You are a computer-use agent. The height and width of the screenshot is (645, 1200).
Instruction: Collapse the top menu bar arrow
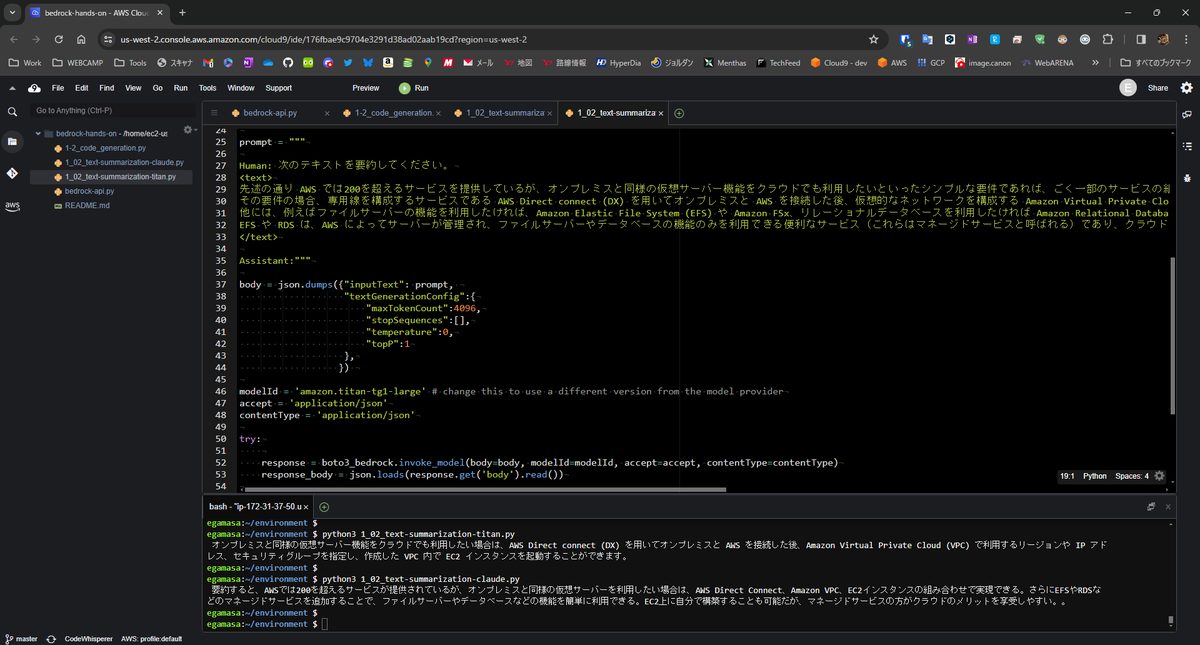point(12,88)
